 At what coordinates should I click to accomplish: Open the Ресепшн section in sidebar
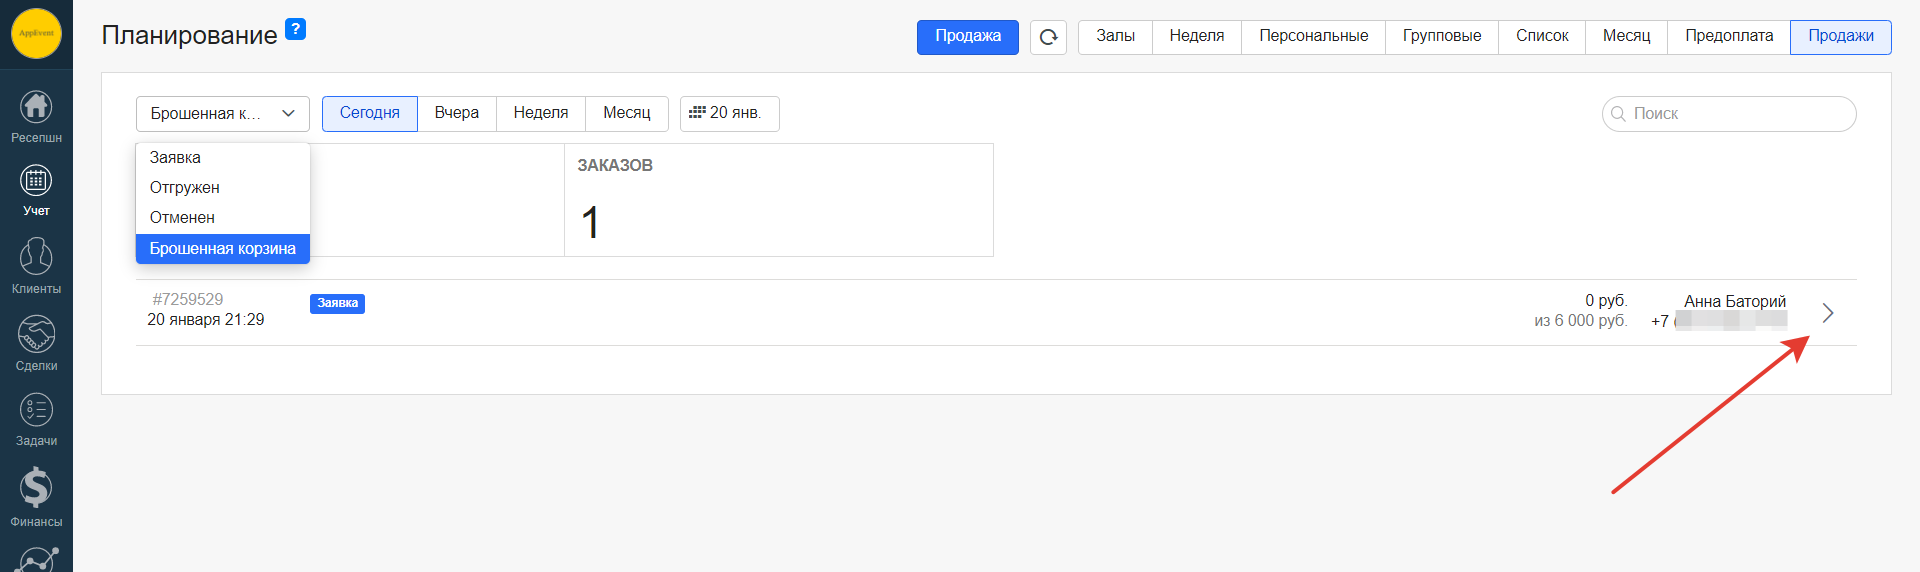[x=36, y=116]
